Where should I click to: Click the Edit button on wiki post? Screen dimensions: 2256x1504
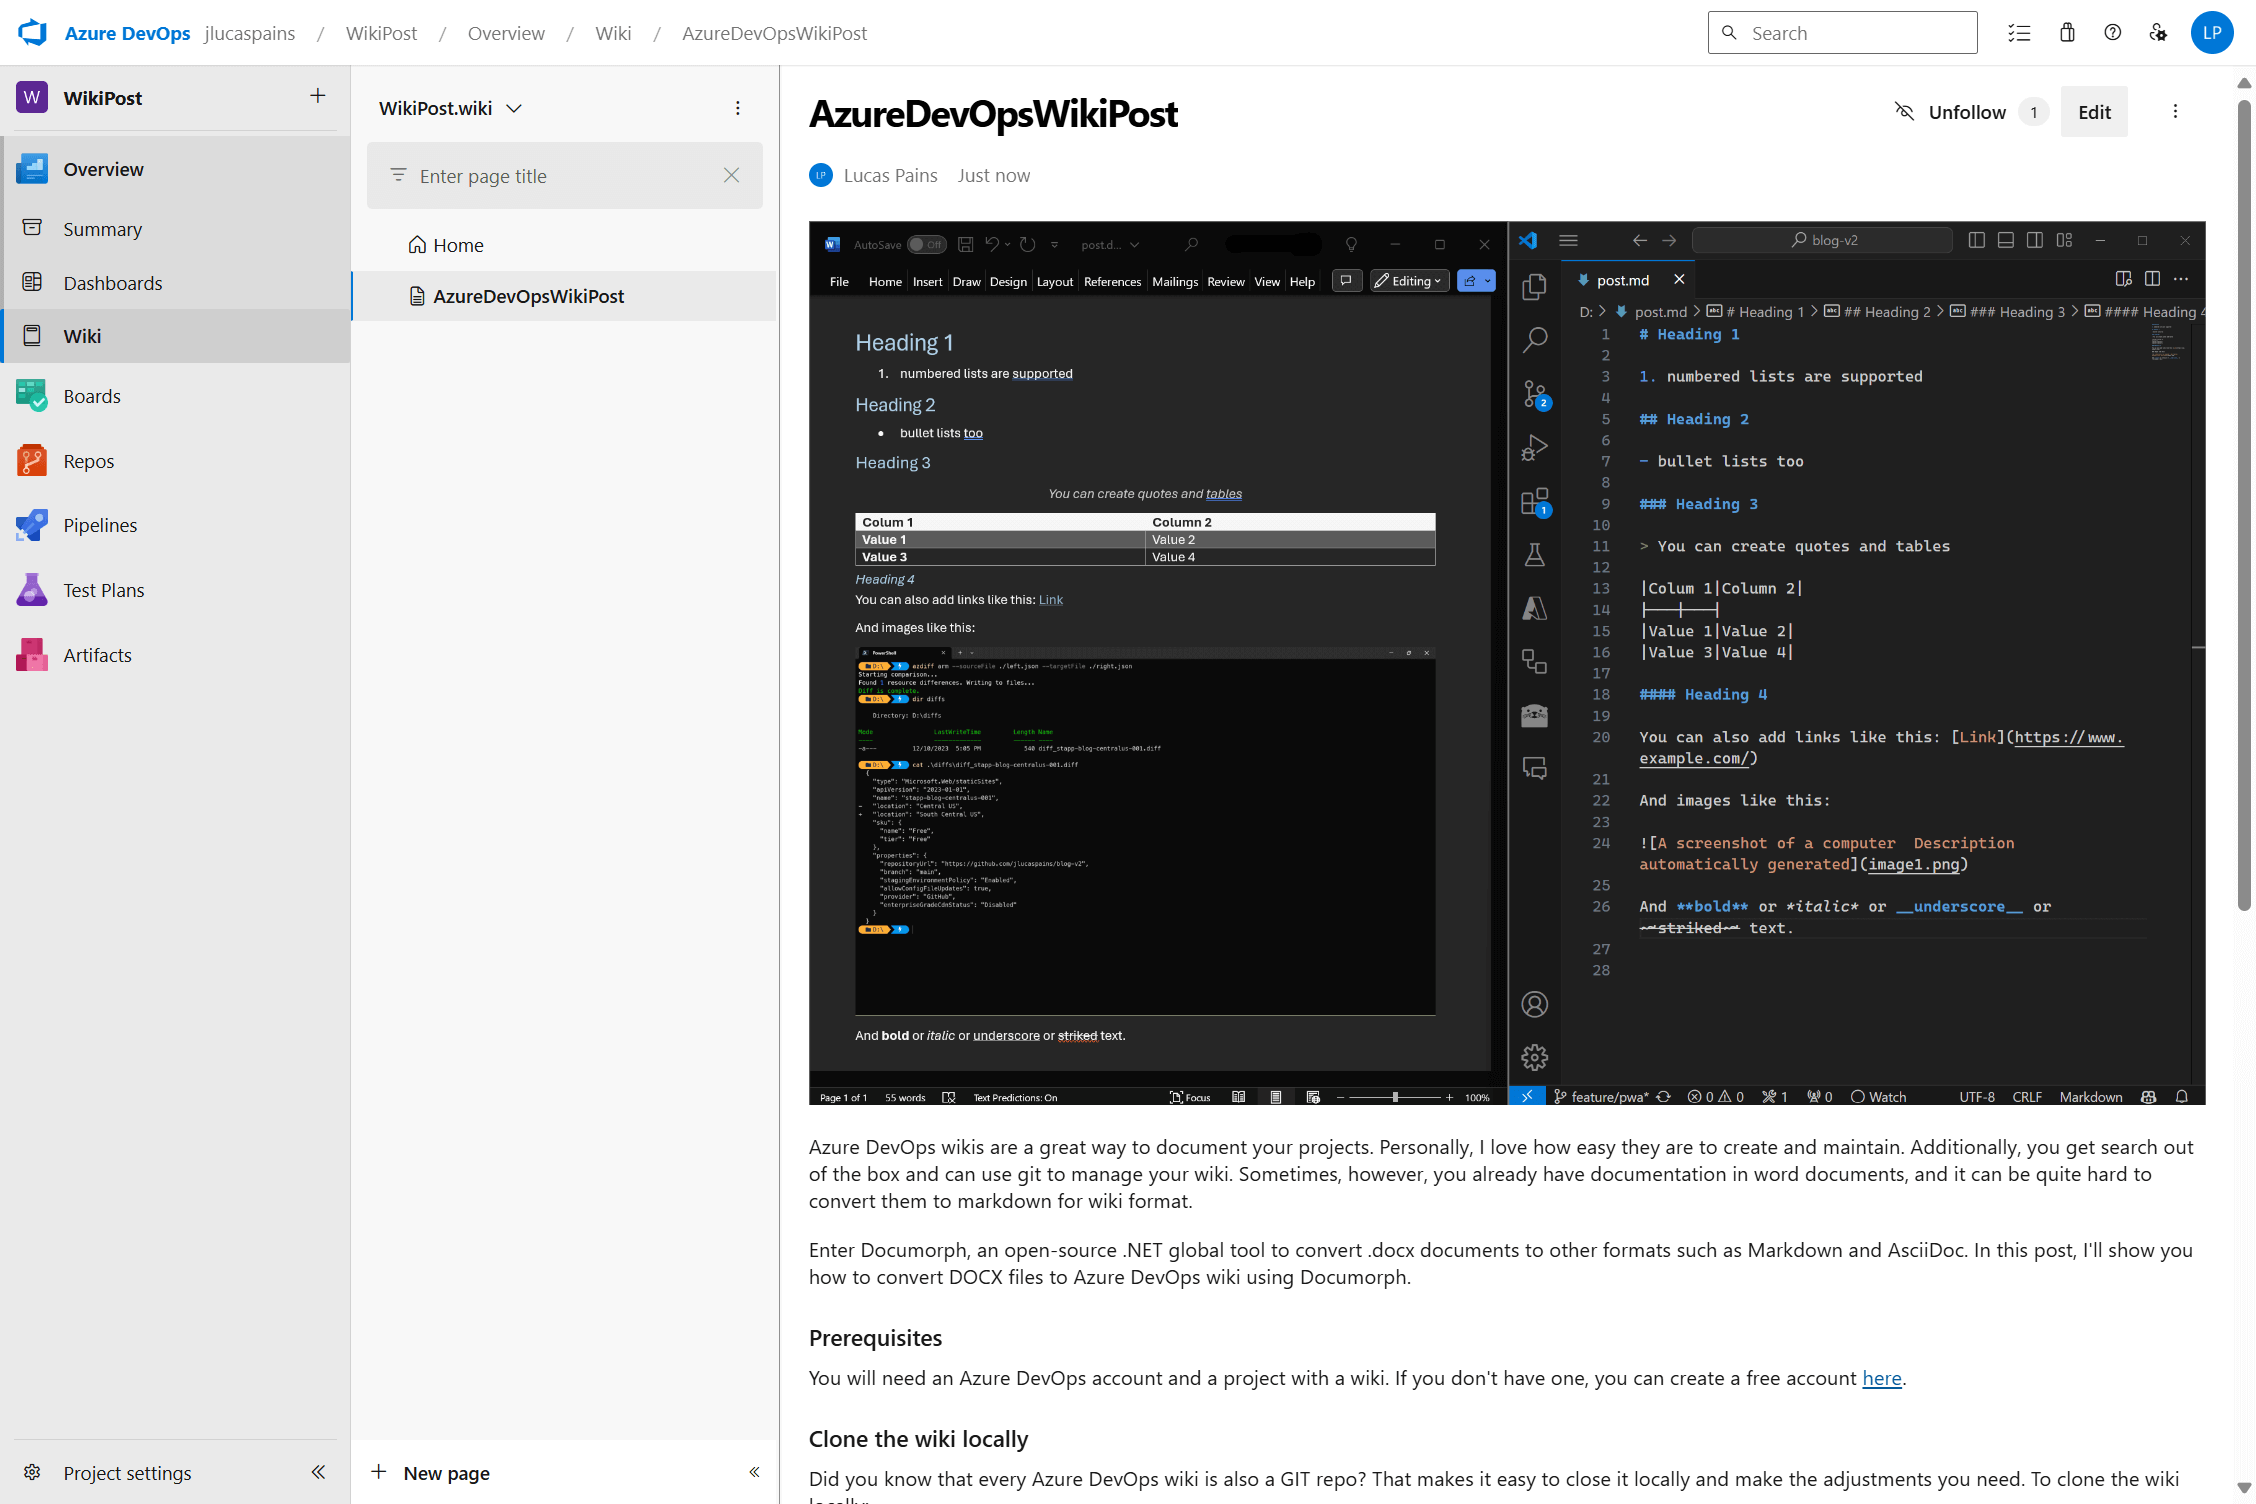(x=2095, y=111)
